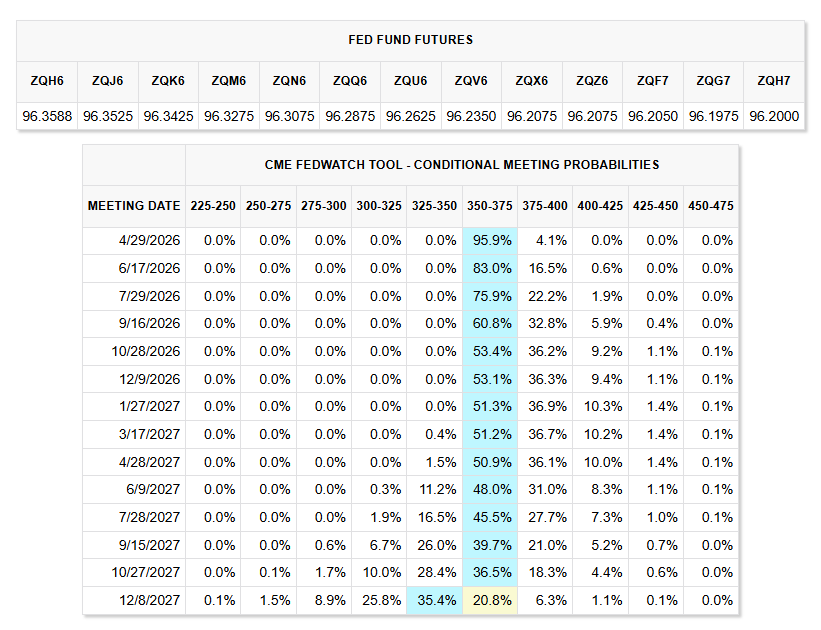Select the ZQF7 contract header
Image resolution: width=821 pixels, height=630 pixels.
pos(652,81)
